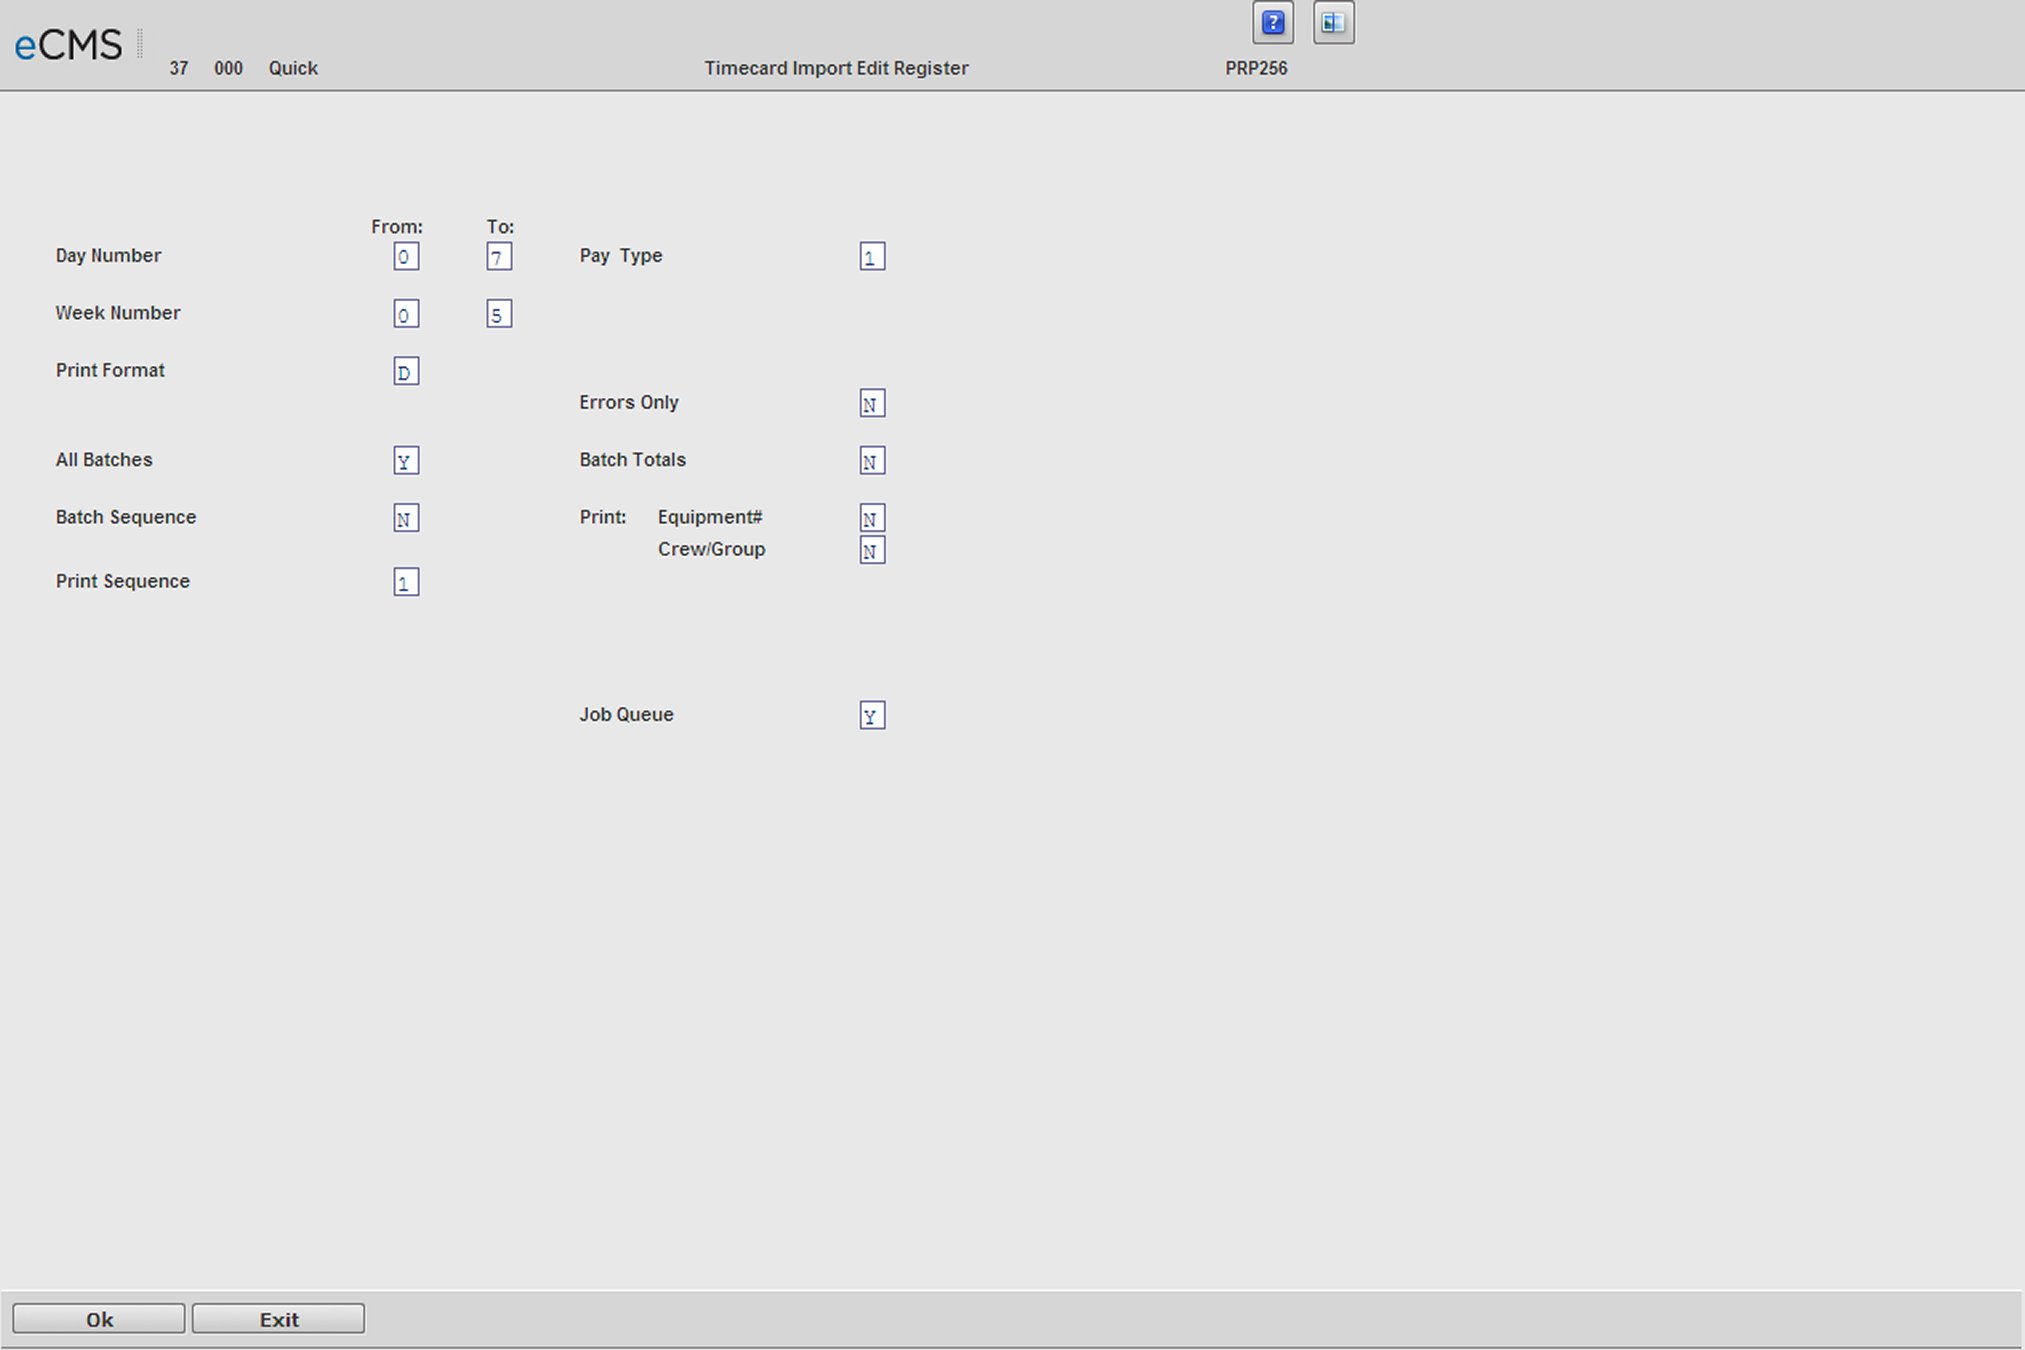
Task: Click the Exit button
Action: tap(278, 1319)
